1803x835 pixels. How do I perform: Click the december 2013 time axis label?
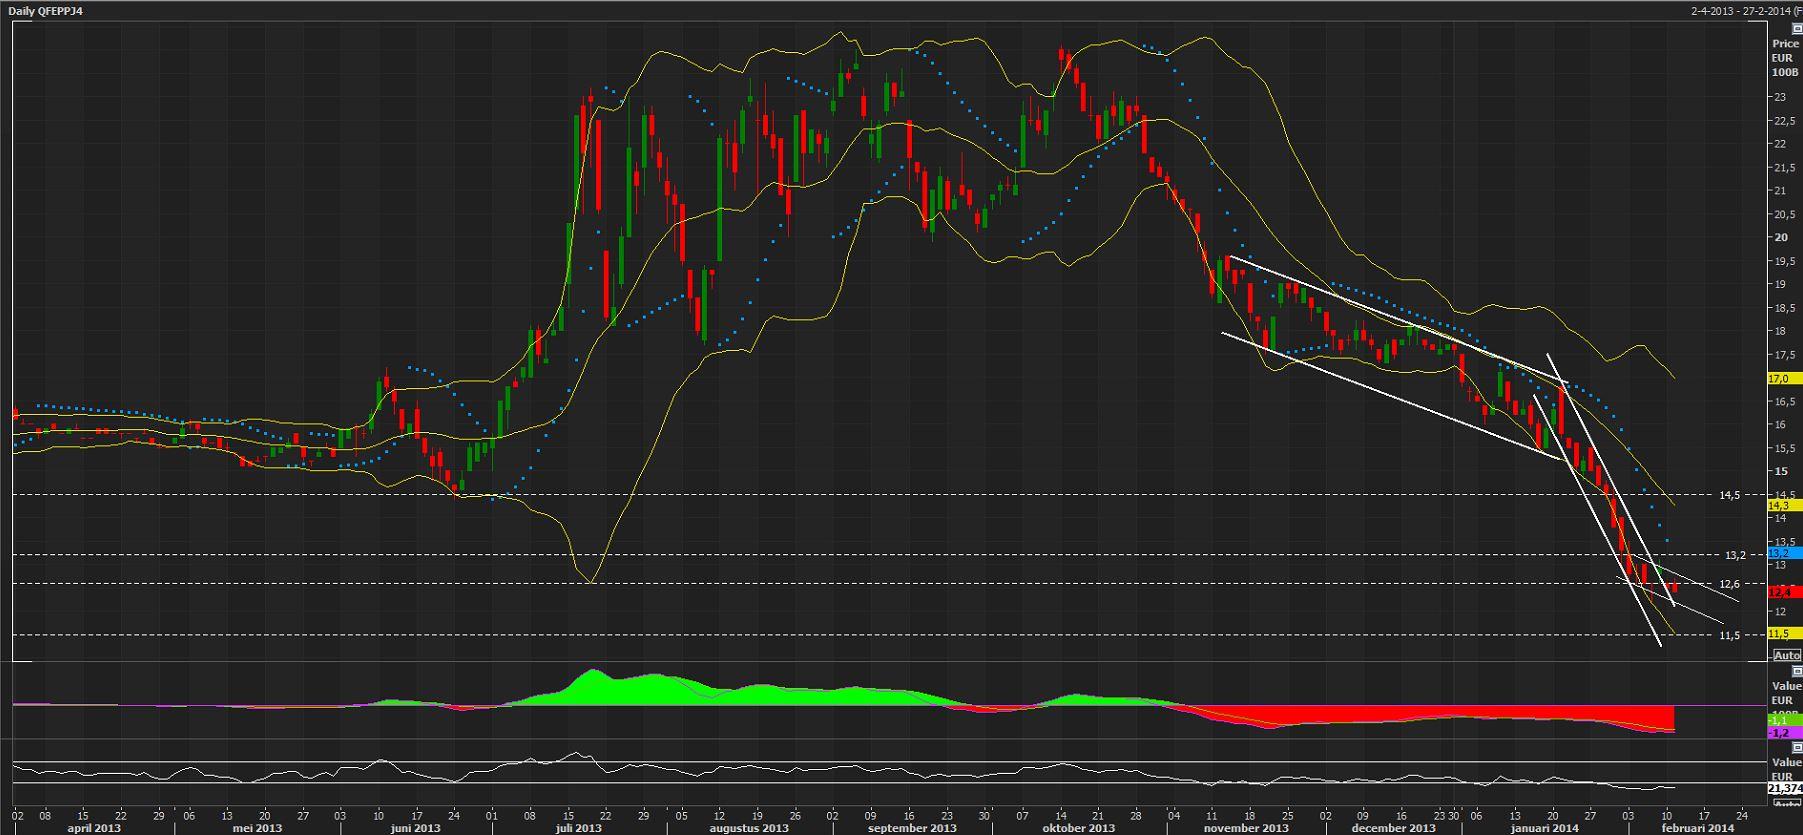(x=1393, y=828)
